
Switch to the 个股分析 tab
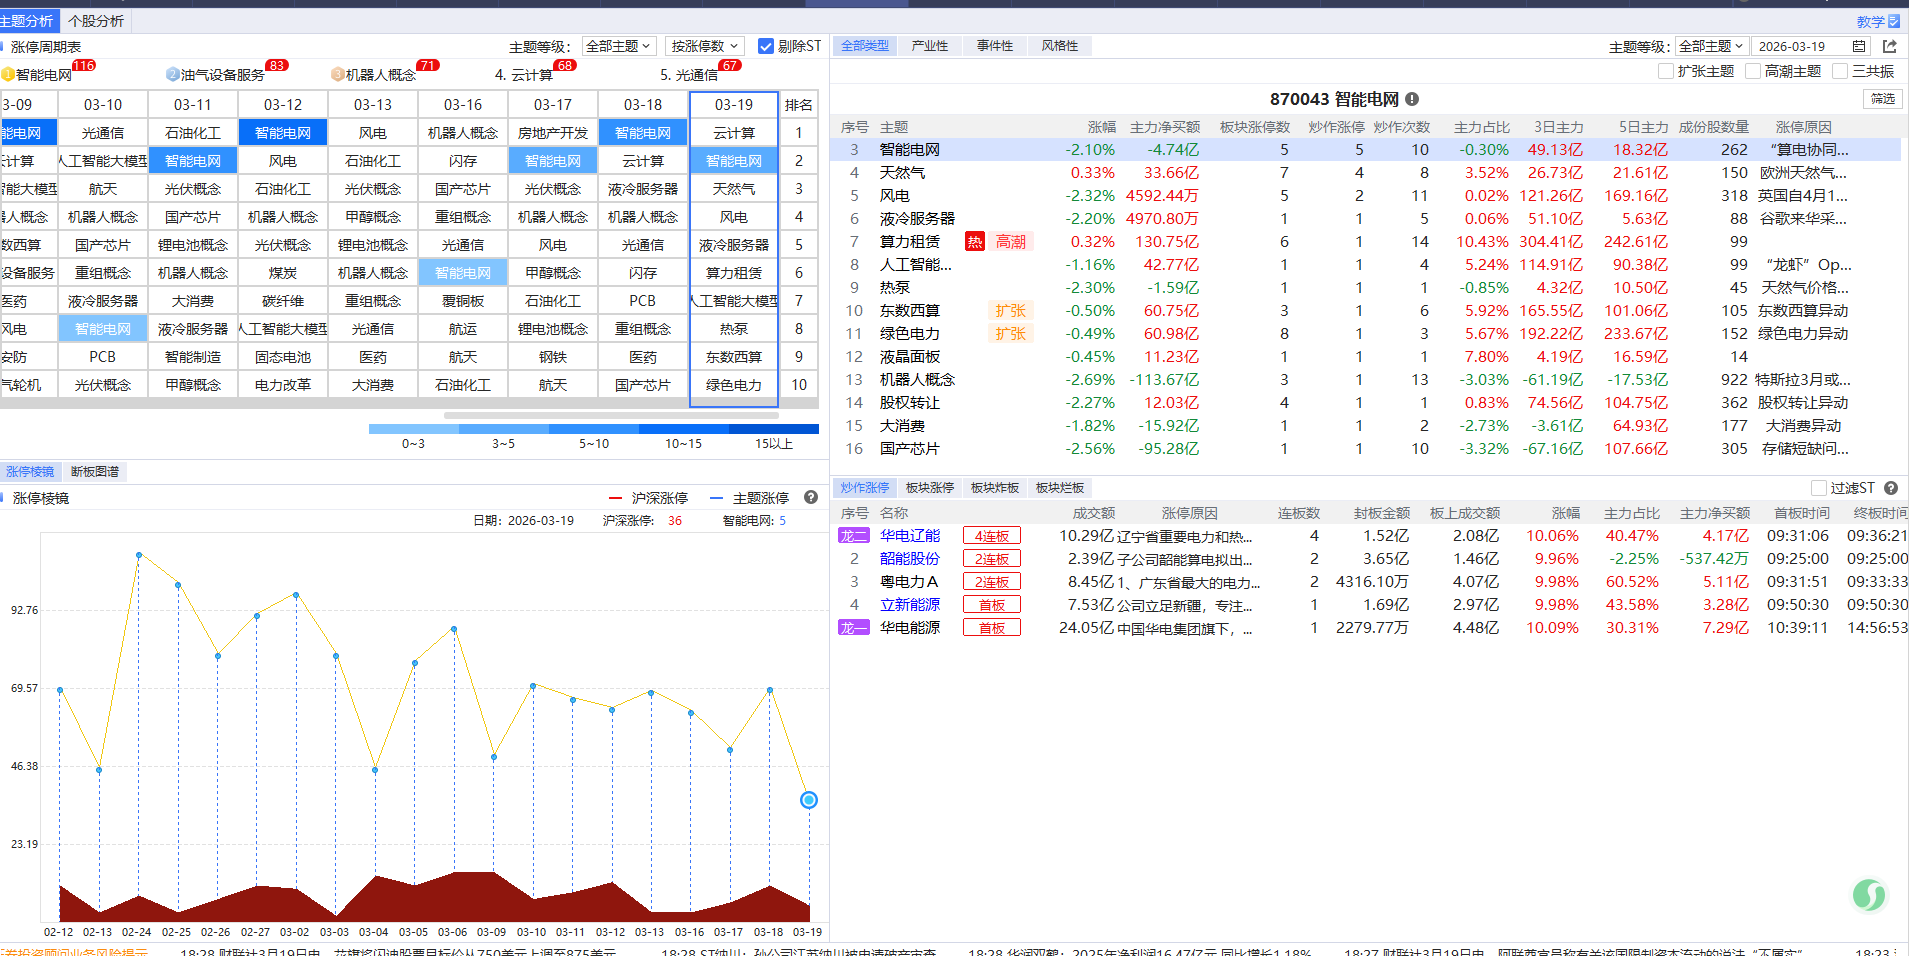coord(96,21)
